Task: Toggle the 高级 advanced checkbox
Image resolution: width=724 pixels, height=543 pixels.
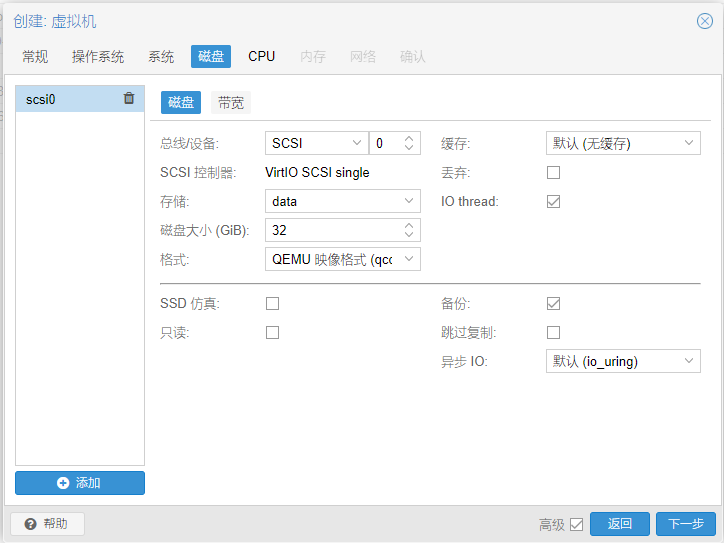Action: point(576,524)
